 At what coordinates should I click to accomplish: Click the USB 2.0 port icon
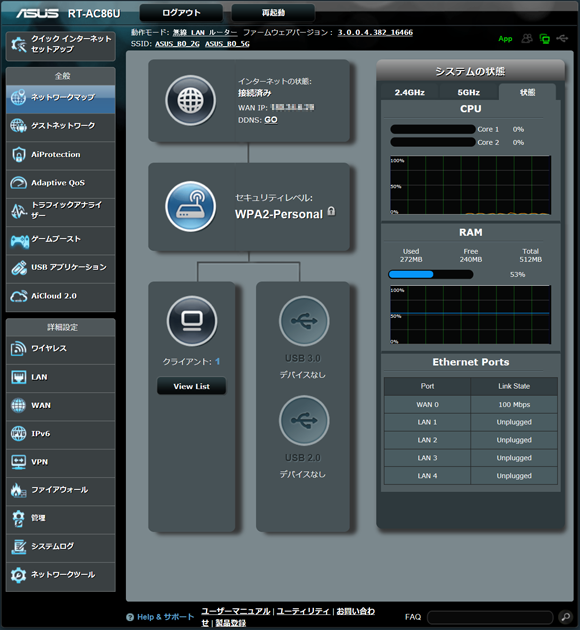304,420
